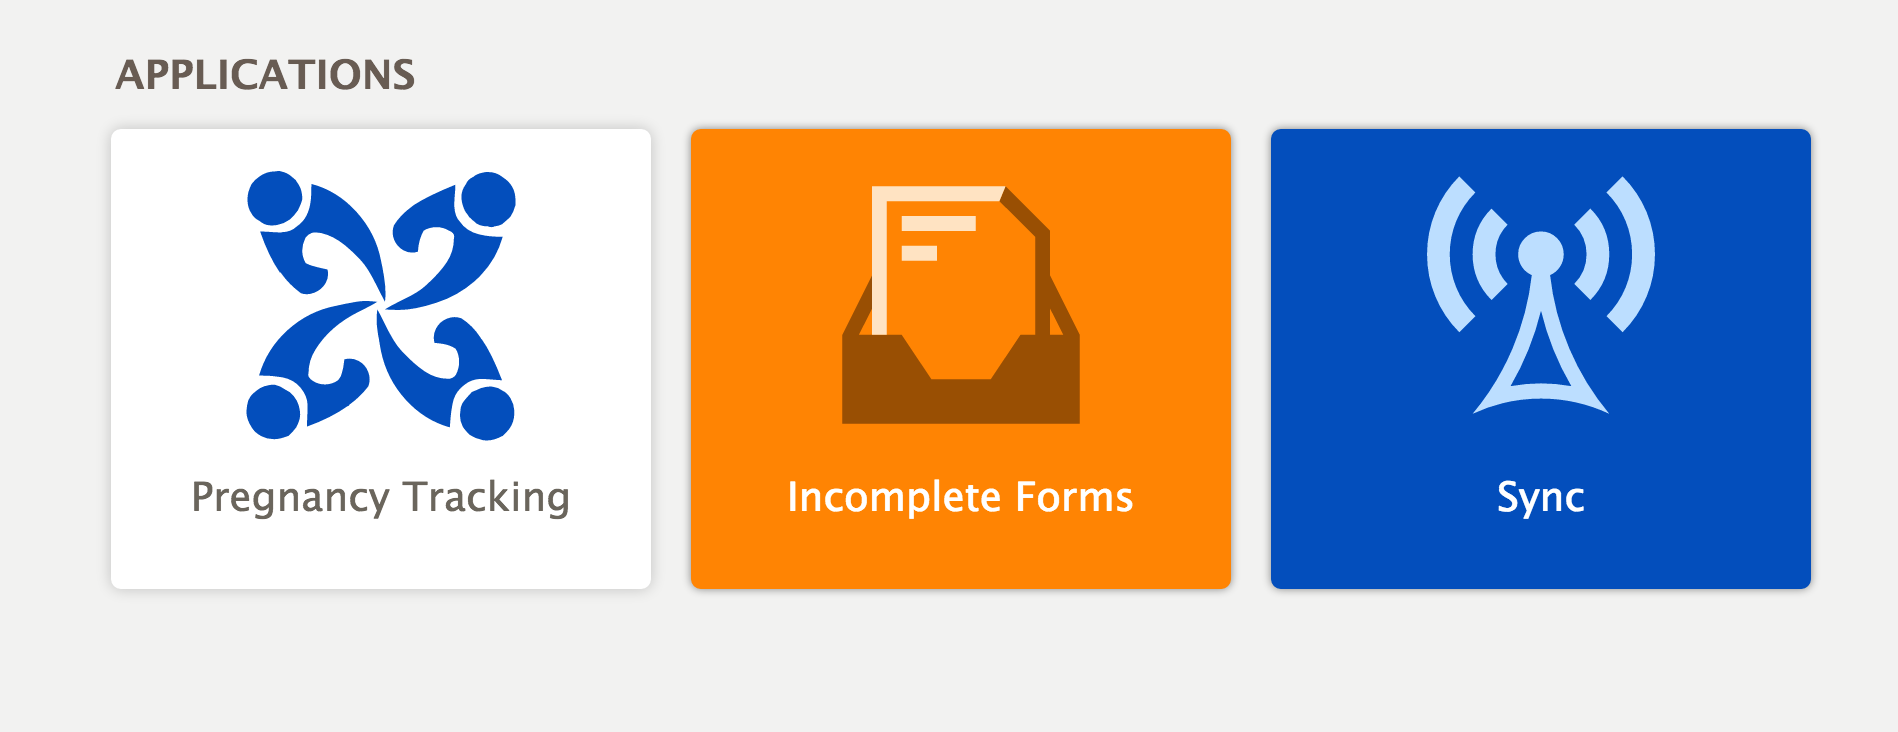Click the white Pregnancy Tracking tile background
The image size is (1898, 732).
coord(380,555)
